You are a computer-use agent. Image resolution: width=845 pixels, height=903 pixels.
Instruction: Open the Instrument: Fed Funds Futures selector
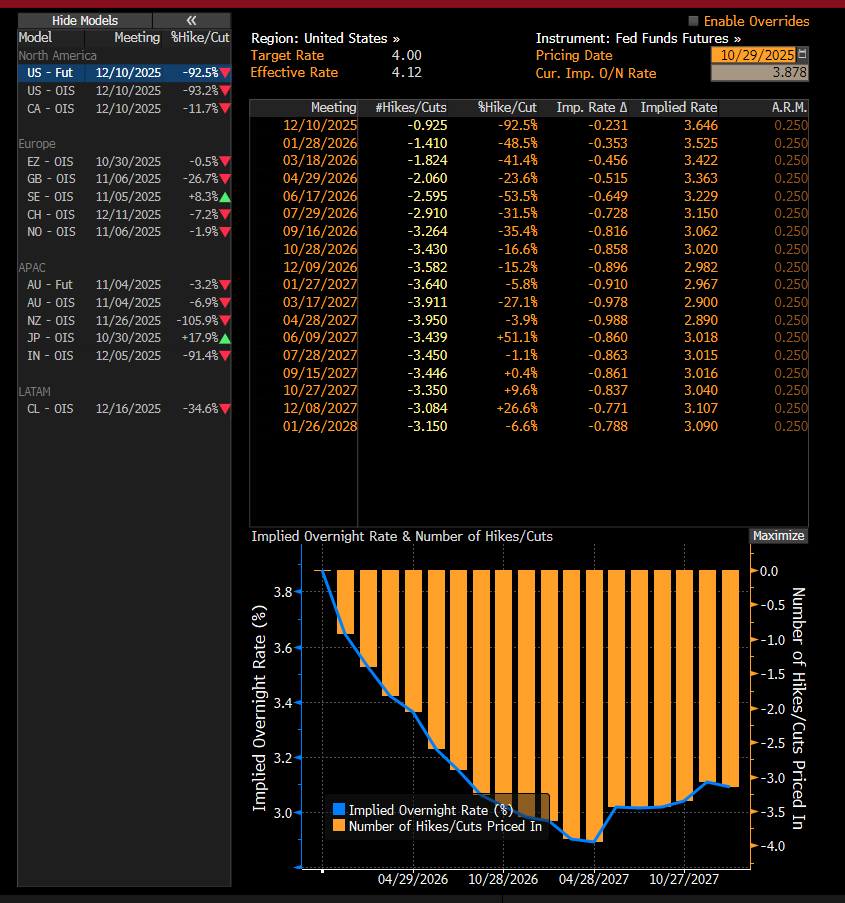click(x=638, y=39)
